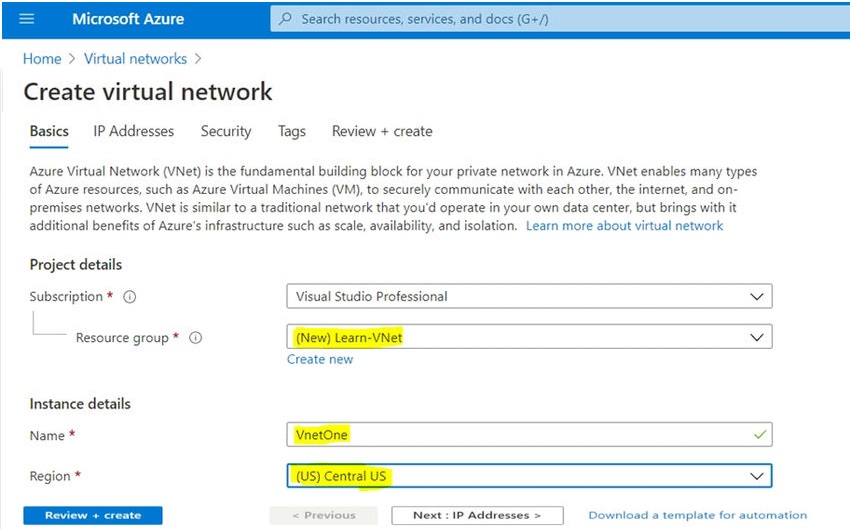
Task: Open Download a template for automation
Action: 698,515
